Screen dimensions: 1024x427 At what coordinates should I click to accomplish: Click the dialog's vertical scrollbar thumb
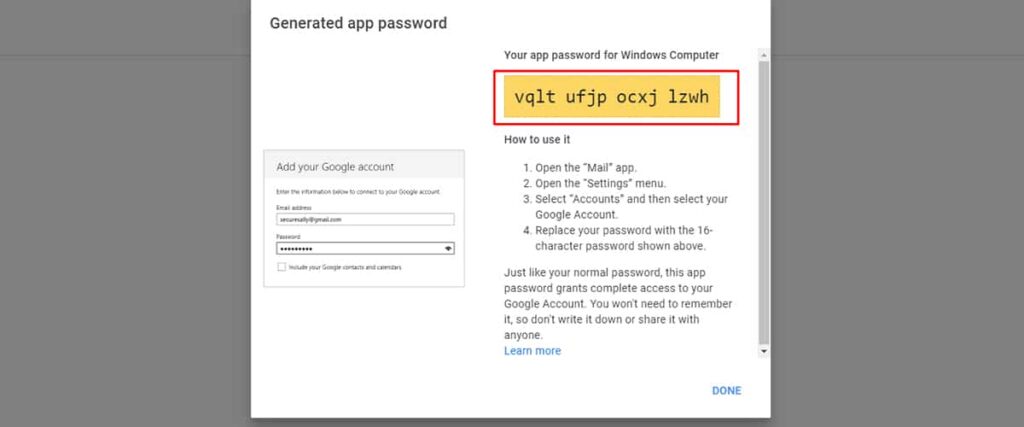[763, 202]
